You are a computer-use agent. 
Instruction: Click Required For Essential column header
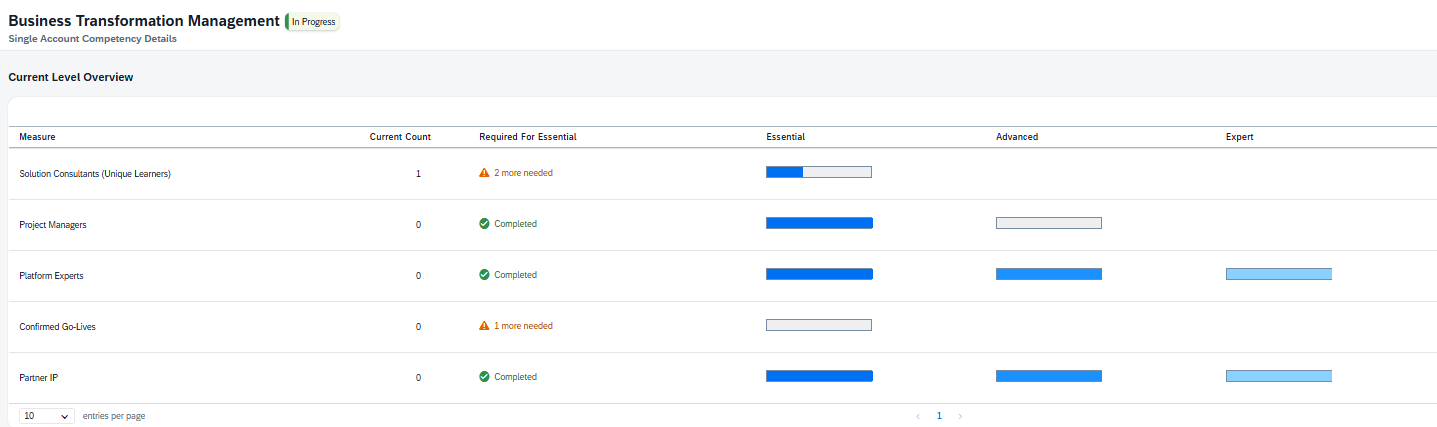[527, 137]
